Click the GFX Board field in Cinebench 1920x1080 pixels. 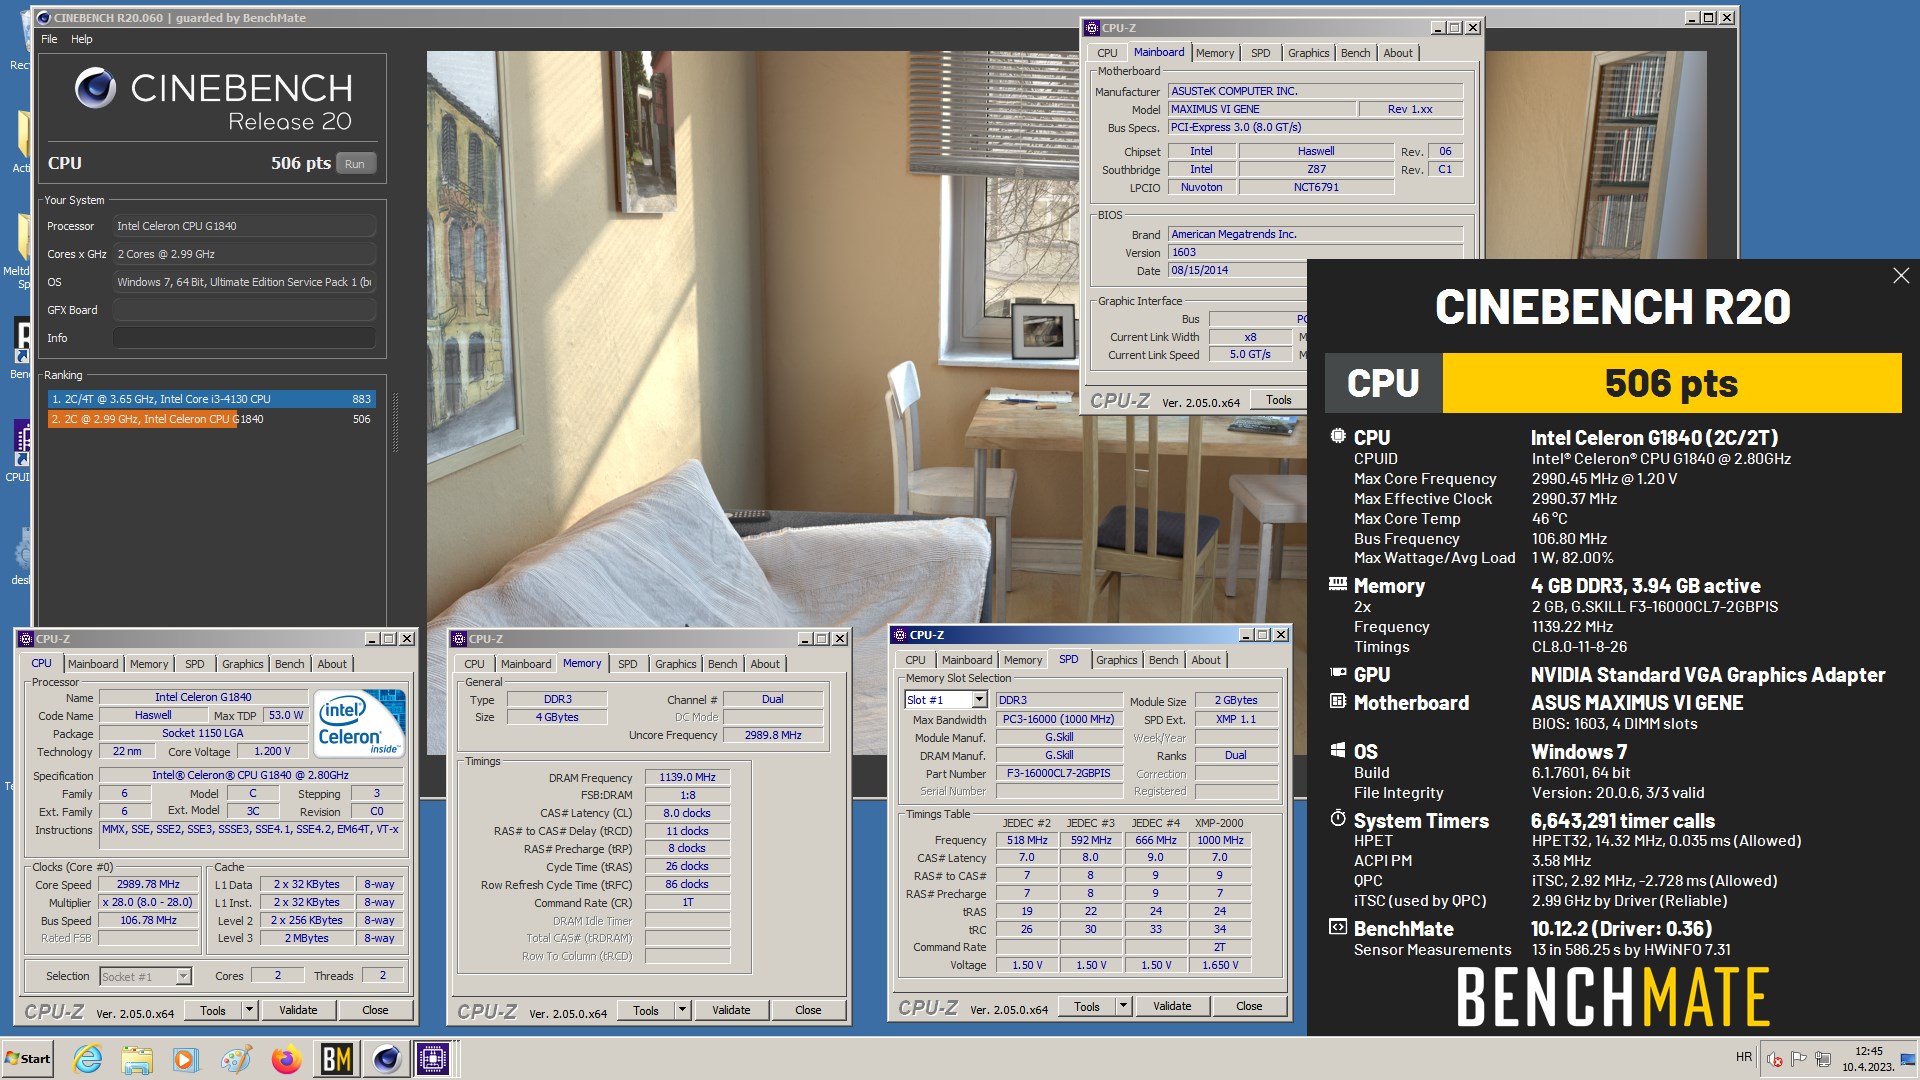pos(244,310)
